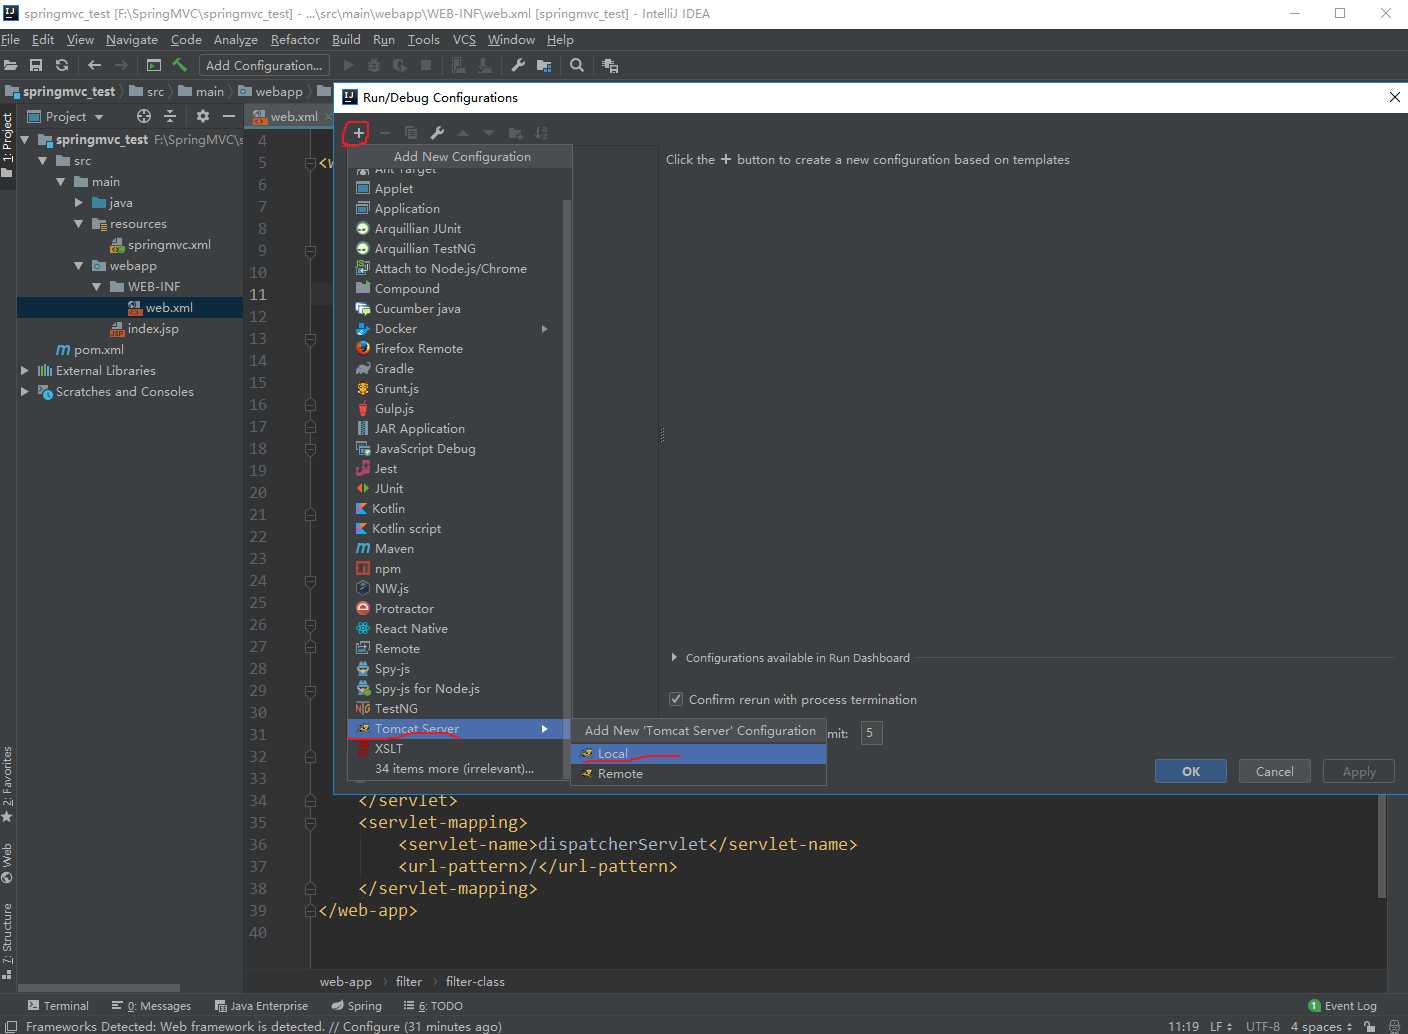1408x1034 pixels.
Task: Click the Back navigation arrow in toolbar
Action: [95, 65]
